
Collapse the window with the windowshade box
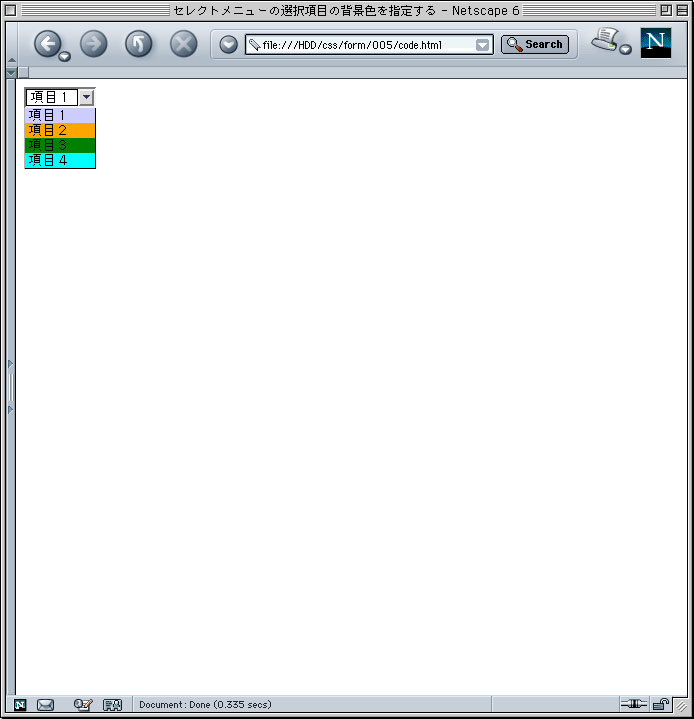tap(682, 10)
